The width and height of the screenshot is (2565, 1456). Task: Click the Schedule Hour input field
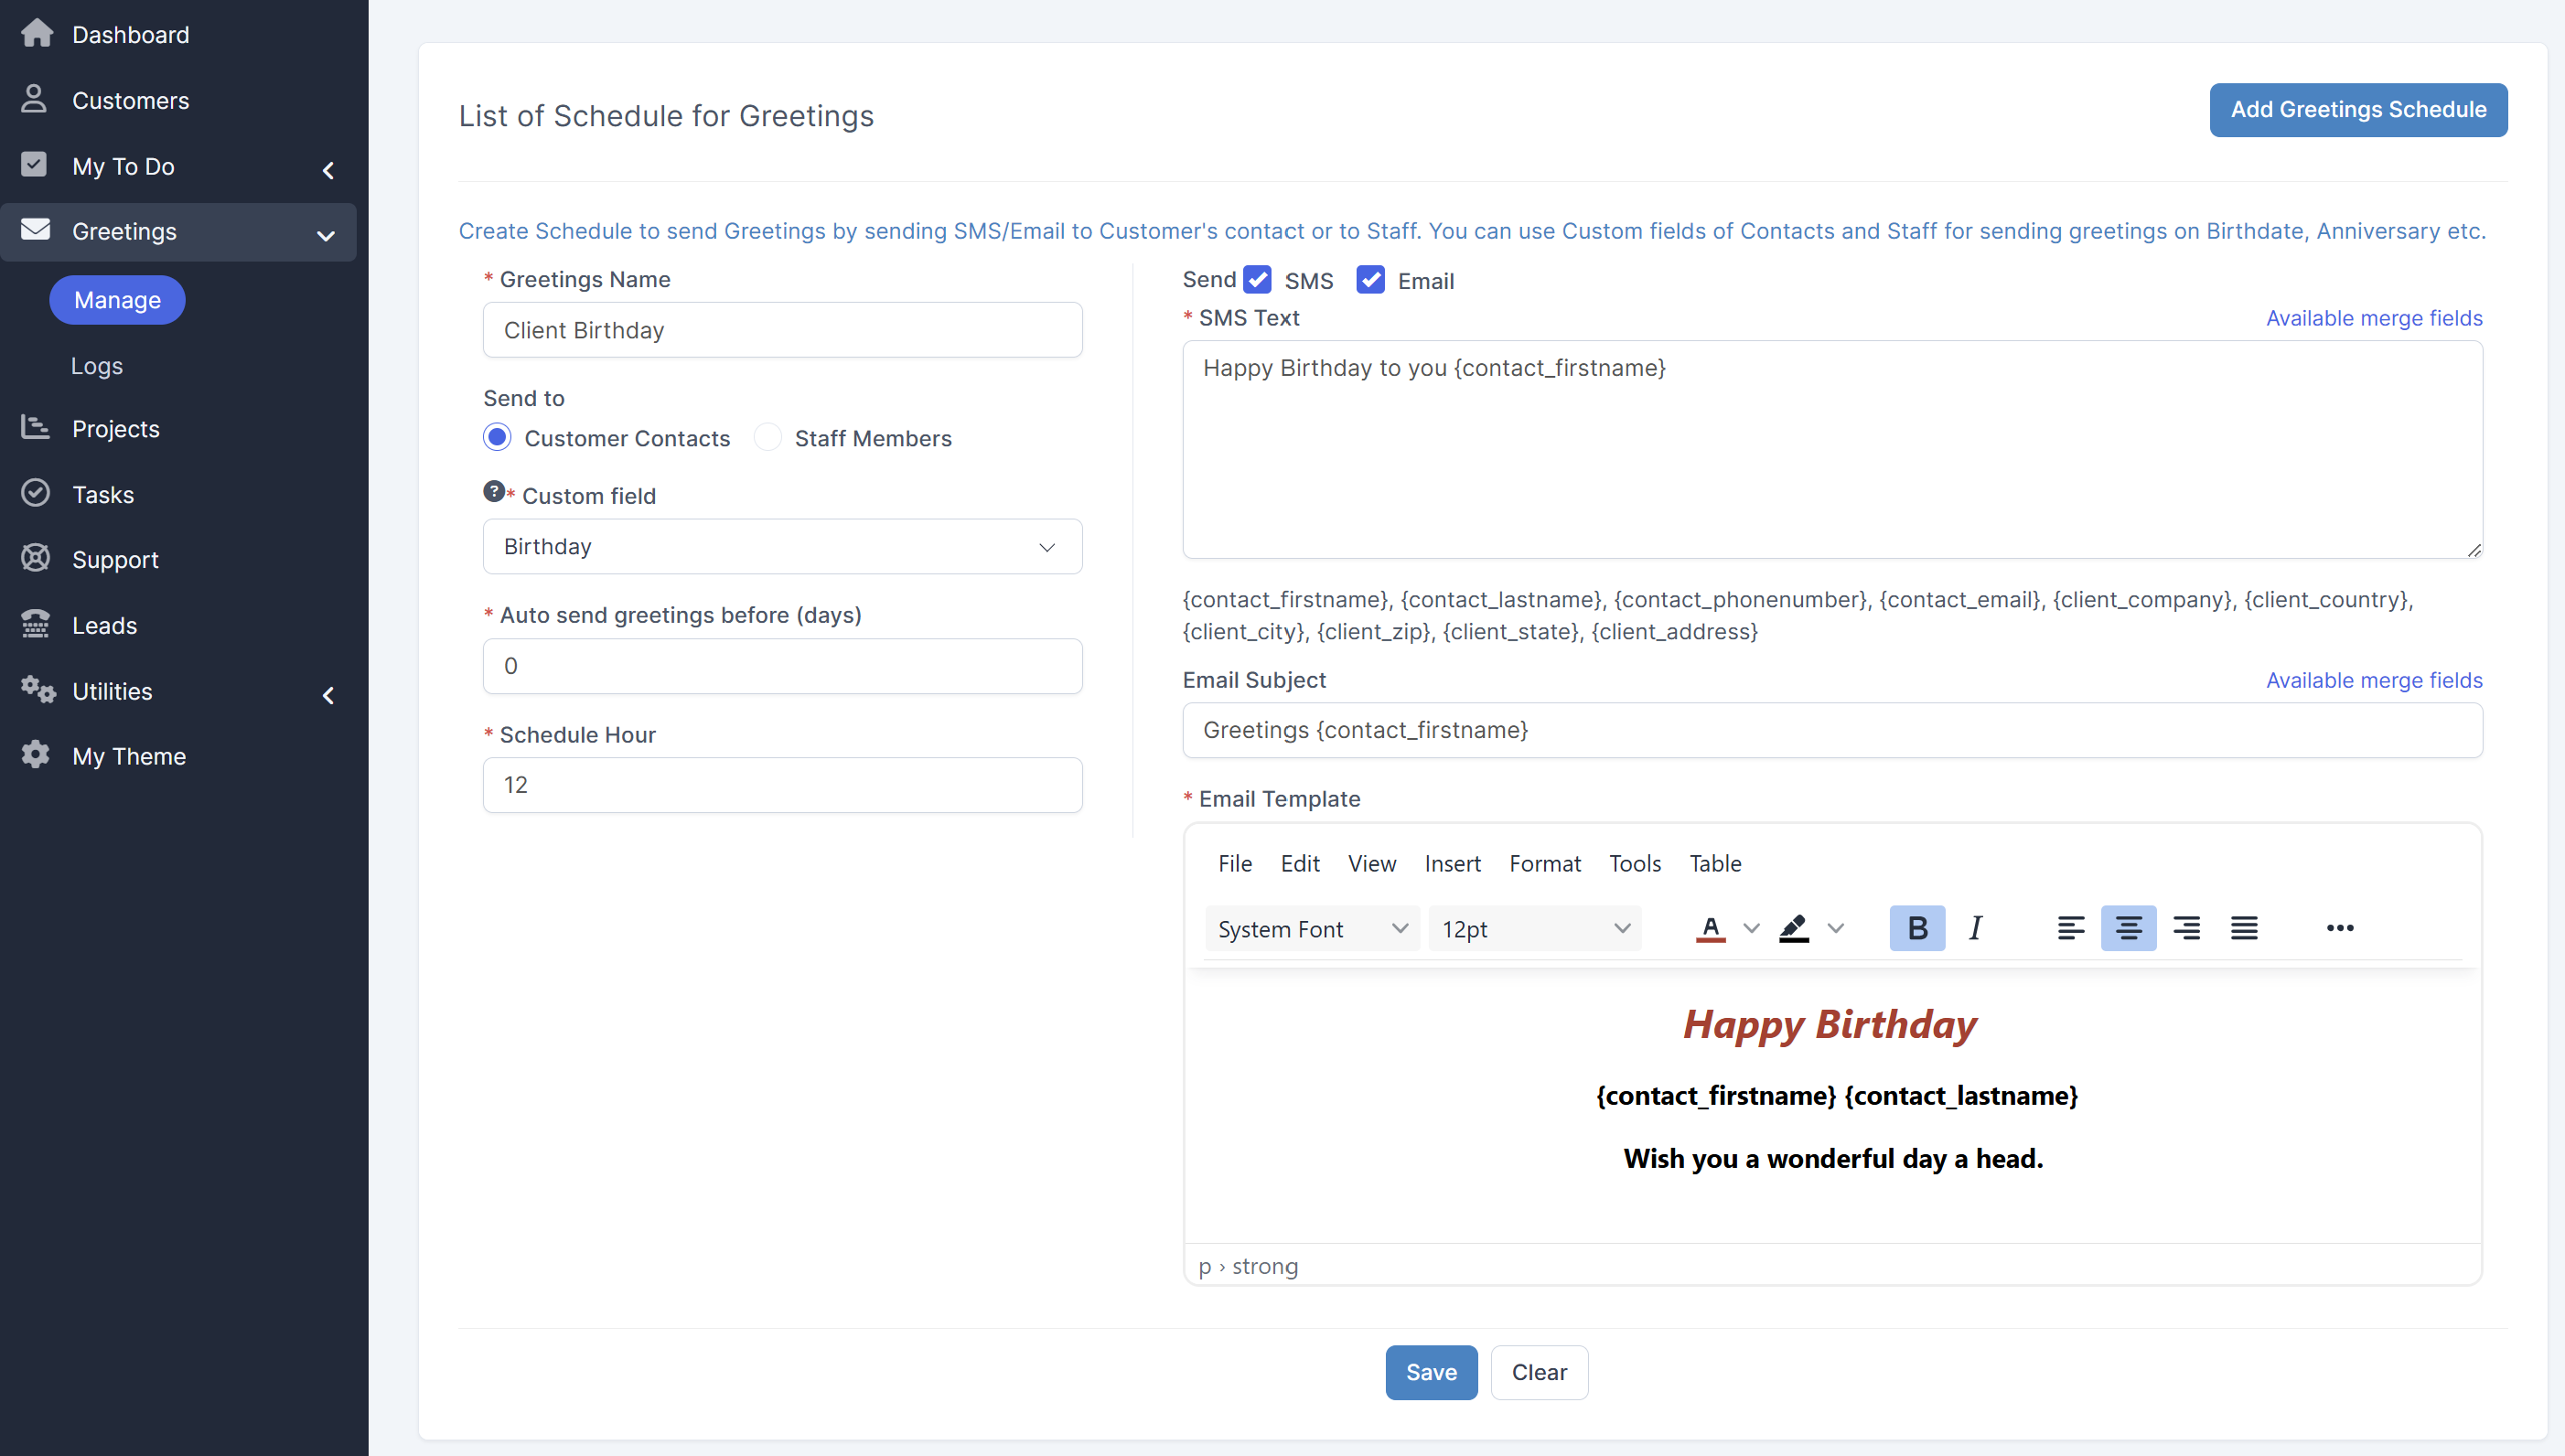click(x=781, y=785)
